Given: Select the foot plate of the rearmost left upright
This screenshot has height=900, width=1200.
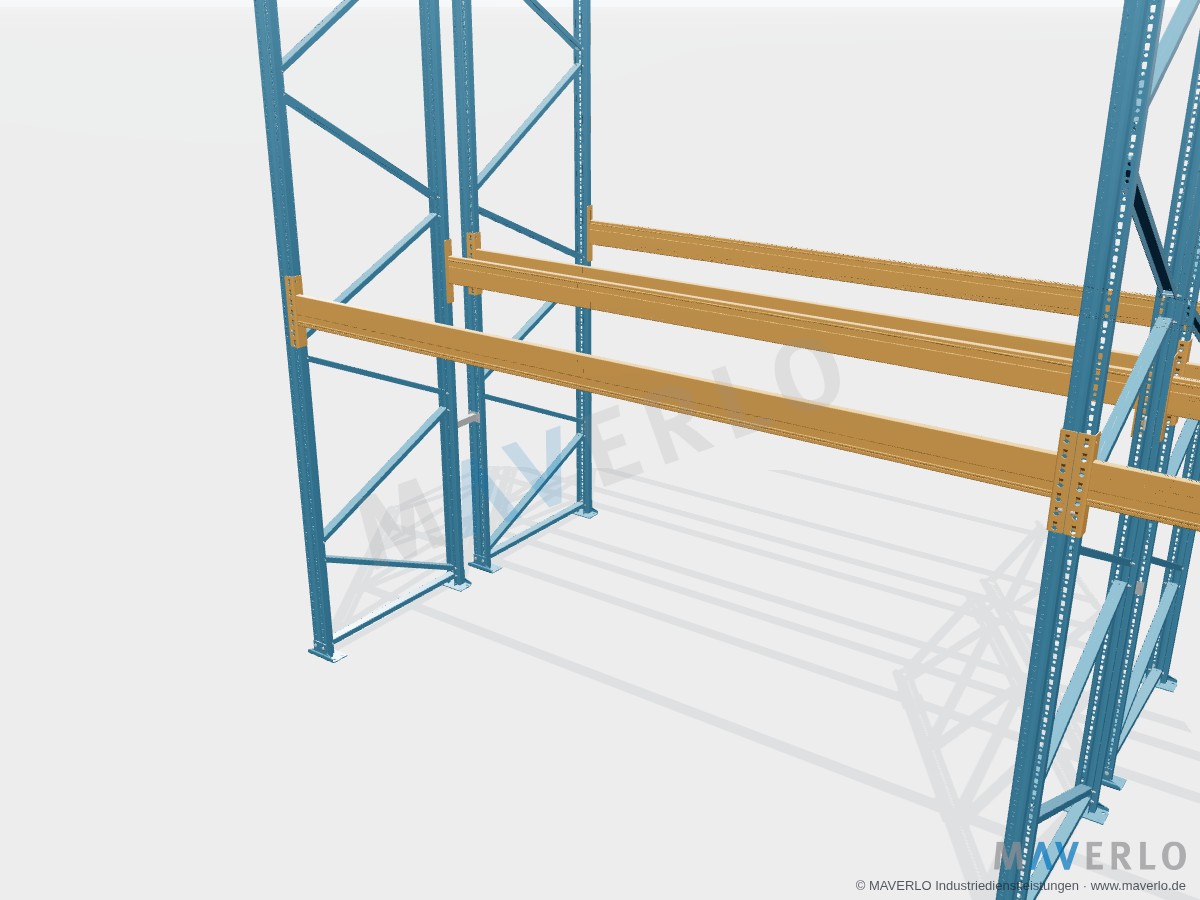Looking at the screenshot, I should click(x=587, y=511).
